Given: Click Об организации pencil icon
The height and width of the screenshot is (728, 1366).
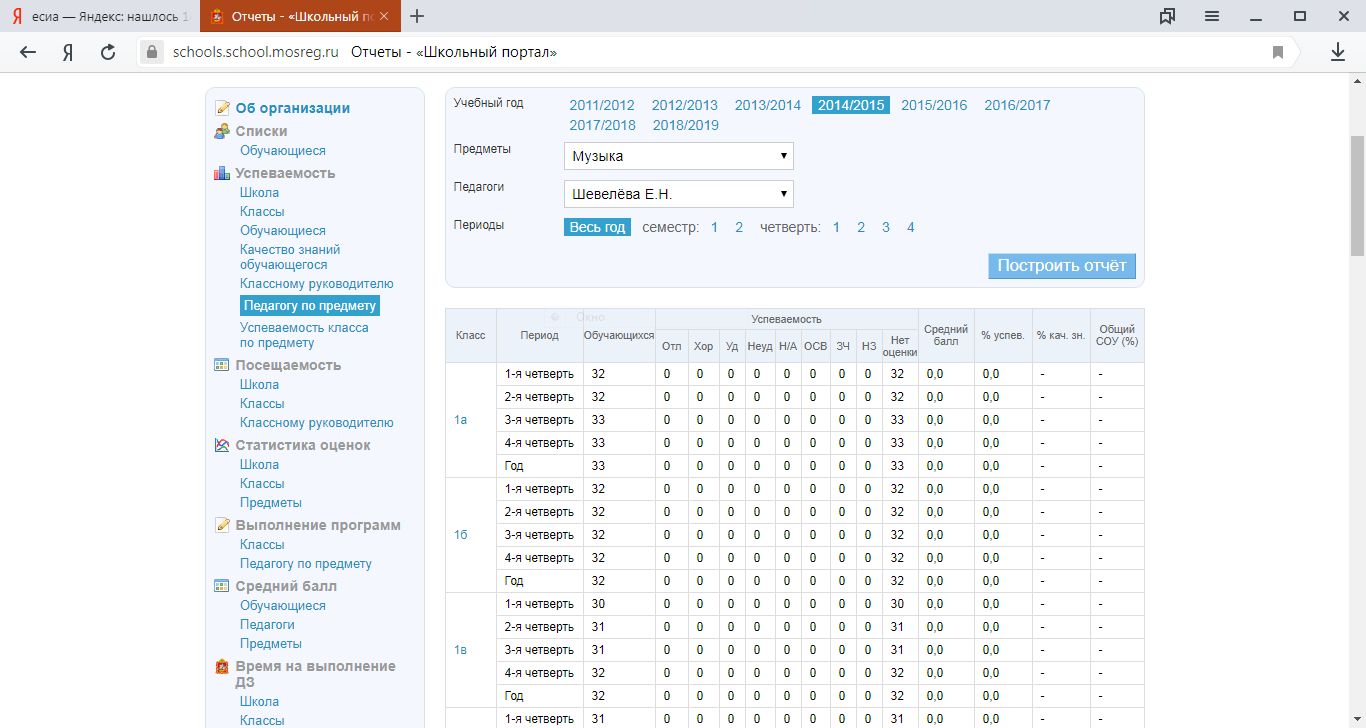Looking at the screenshot, I should pos(222,108).
